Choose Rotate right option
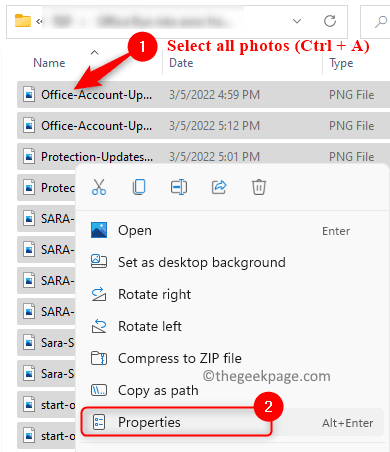This screenshot has width=390, height=452. (230, 294)
